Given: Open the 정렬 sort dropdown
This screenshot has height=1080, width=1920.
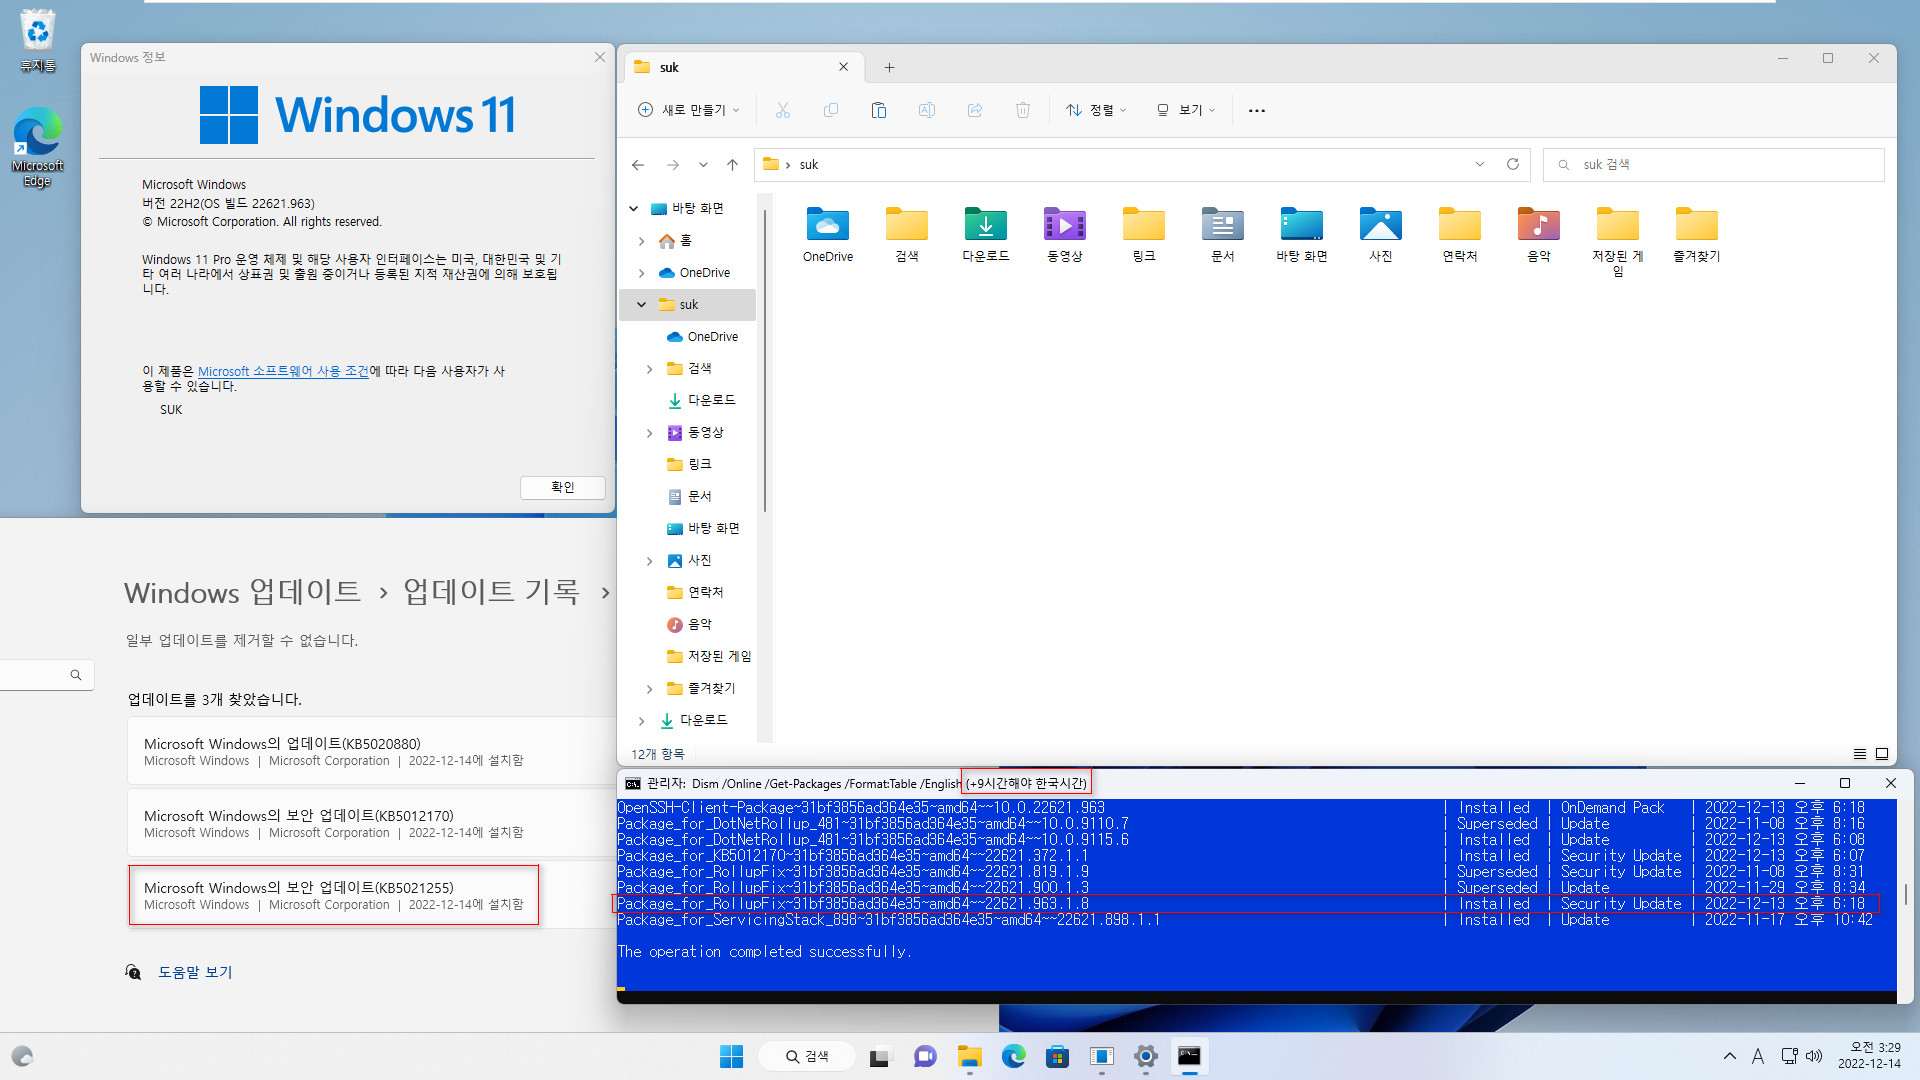Looking at the screenshot, I should tap(1096, 110).
